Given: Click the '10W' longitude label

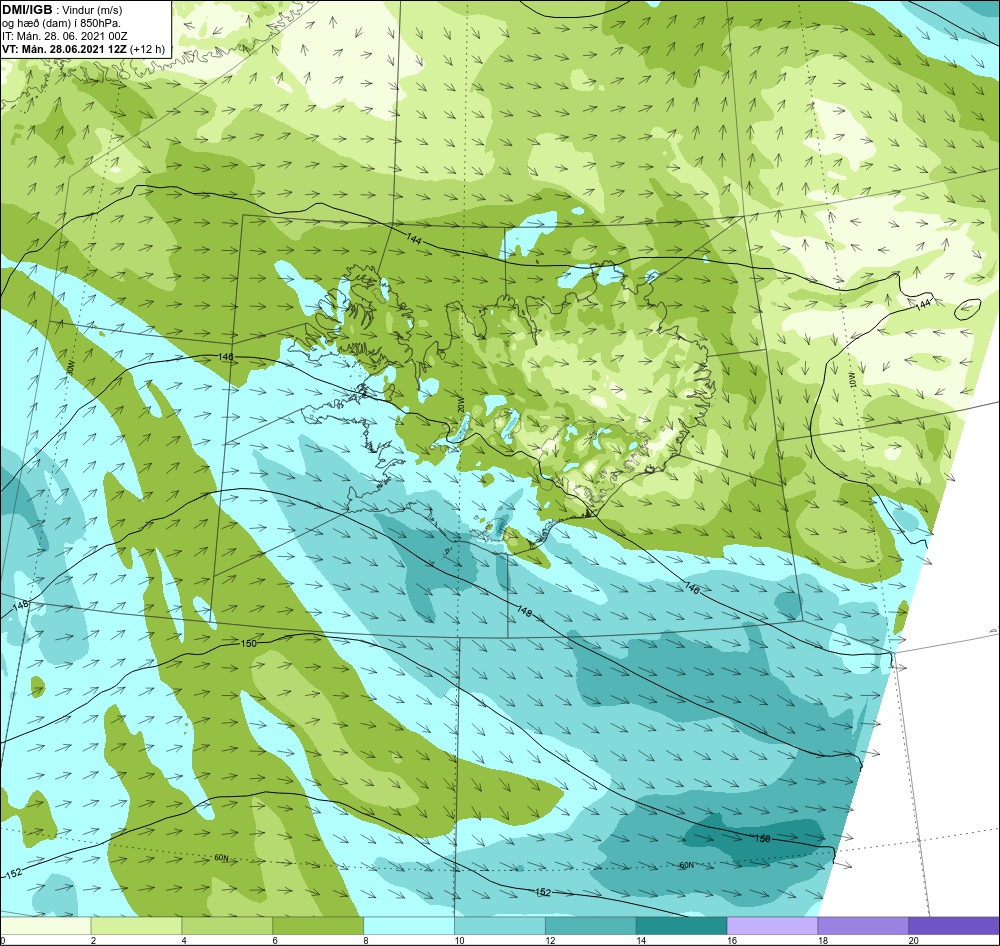Looking at the screenshot, I should pos(853,380).
